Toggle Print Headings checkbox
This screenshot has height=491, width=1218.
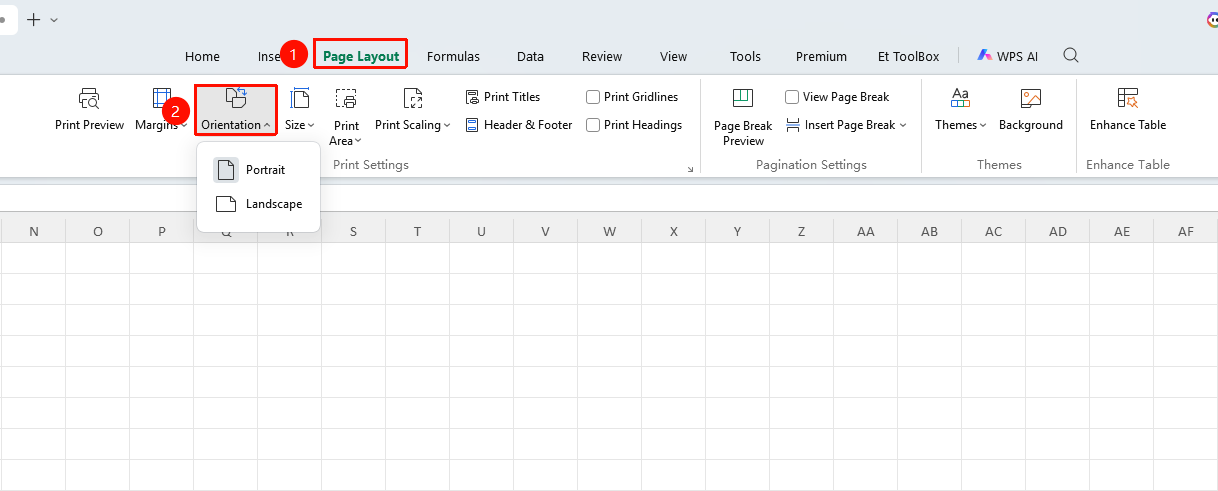pyautogui.click(x=593, y=125)
